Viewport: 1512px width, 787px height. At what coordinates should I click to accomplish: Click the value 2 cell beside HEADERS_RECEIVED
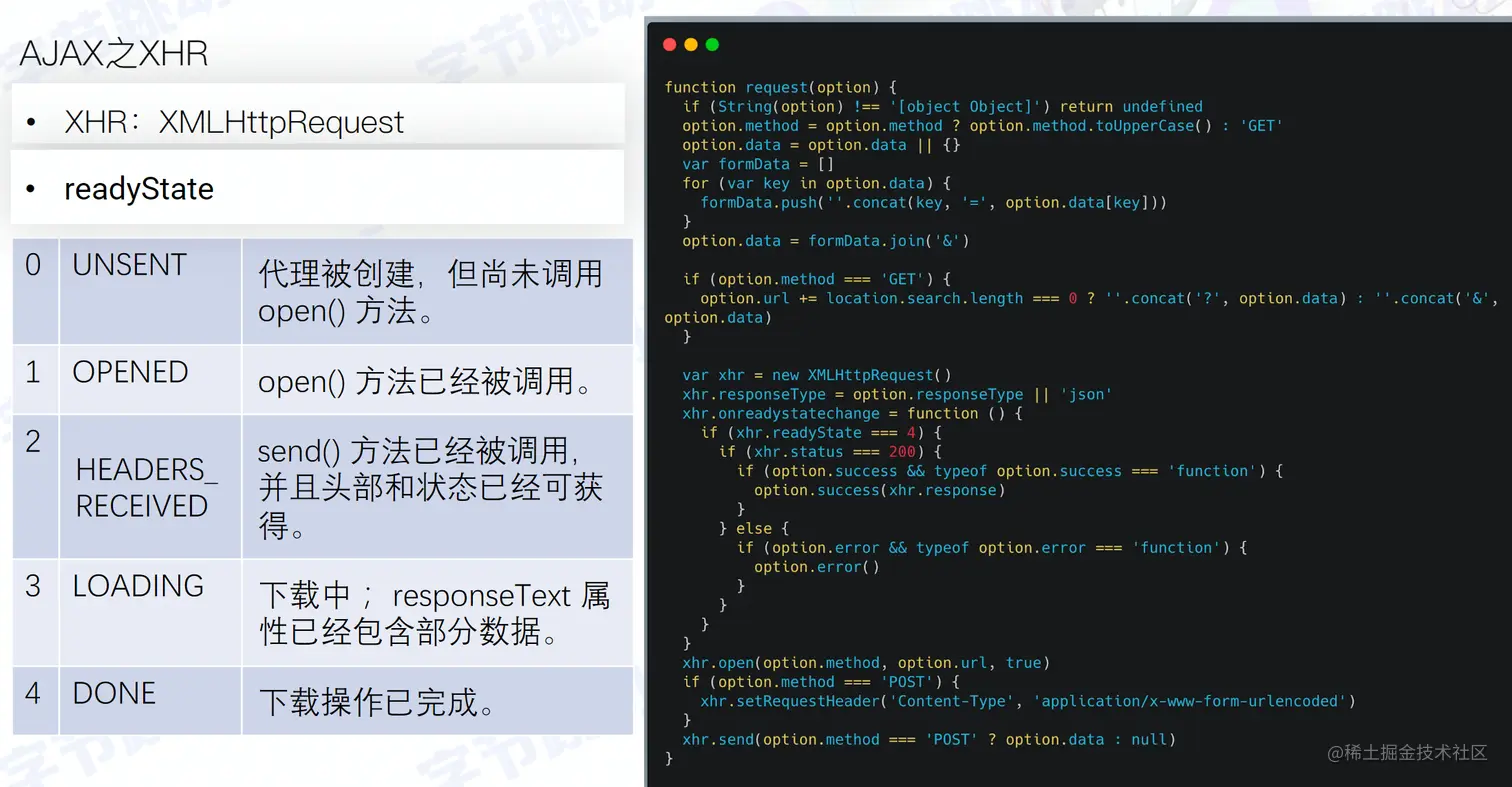[x=35, y=487]
